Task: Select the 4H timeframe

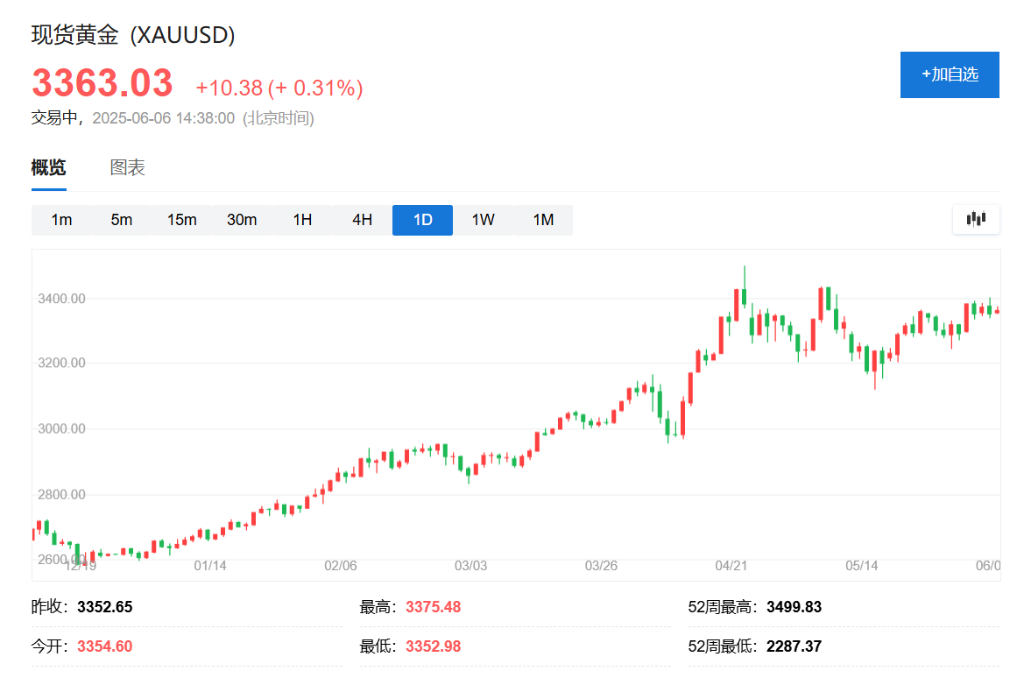Action: click(x=362, y=219)
